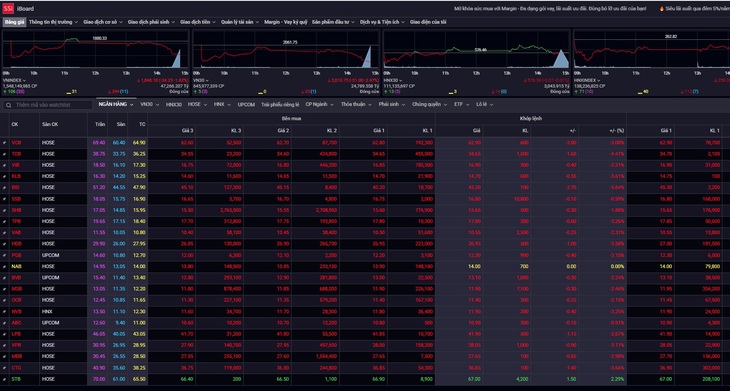This screenshot has height=391, width=730.
Task: Click the pin icon beside VCB row
Action: pyautogui.click(x=5, y=143)
